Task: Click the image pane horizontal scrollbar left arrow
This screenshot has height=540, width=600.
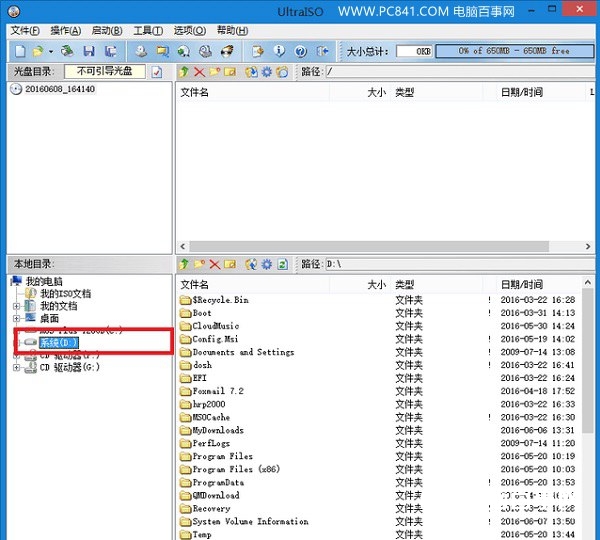Action: click(183, 246)
